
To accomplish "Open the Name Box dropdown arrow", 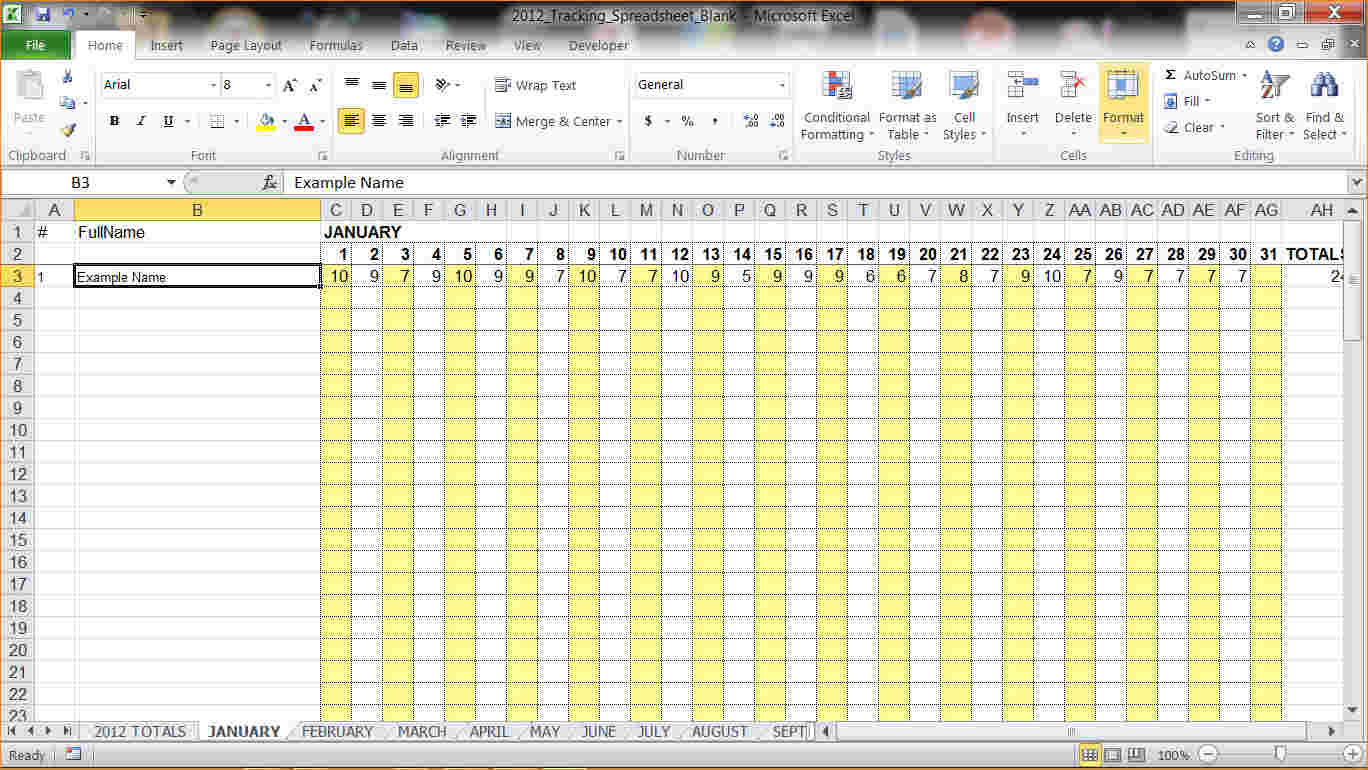I will click(x=171, y=183).
